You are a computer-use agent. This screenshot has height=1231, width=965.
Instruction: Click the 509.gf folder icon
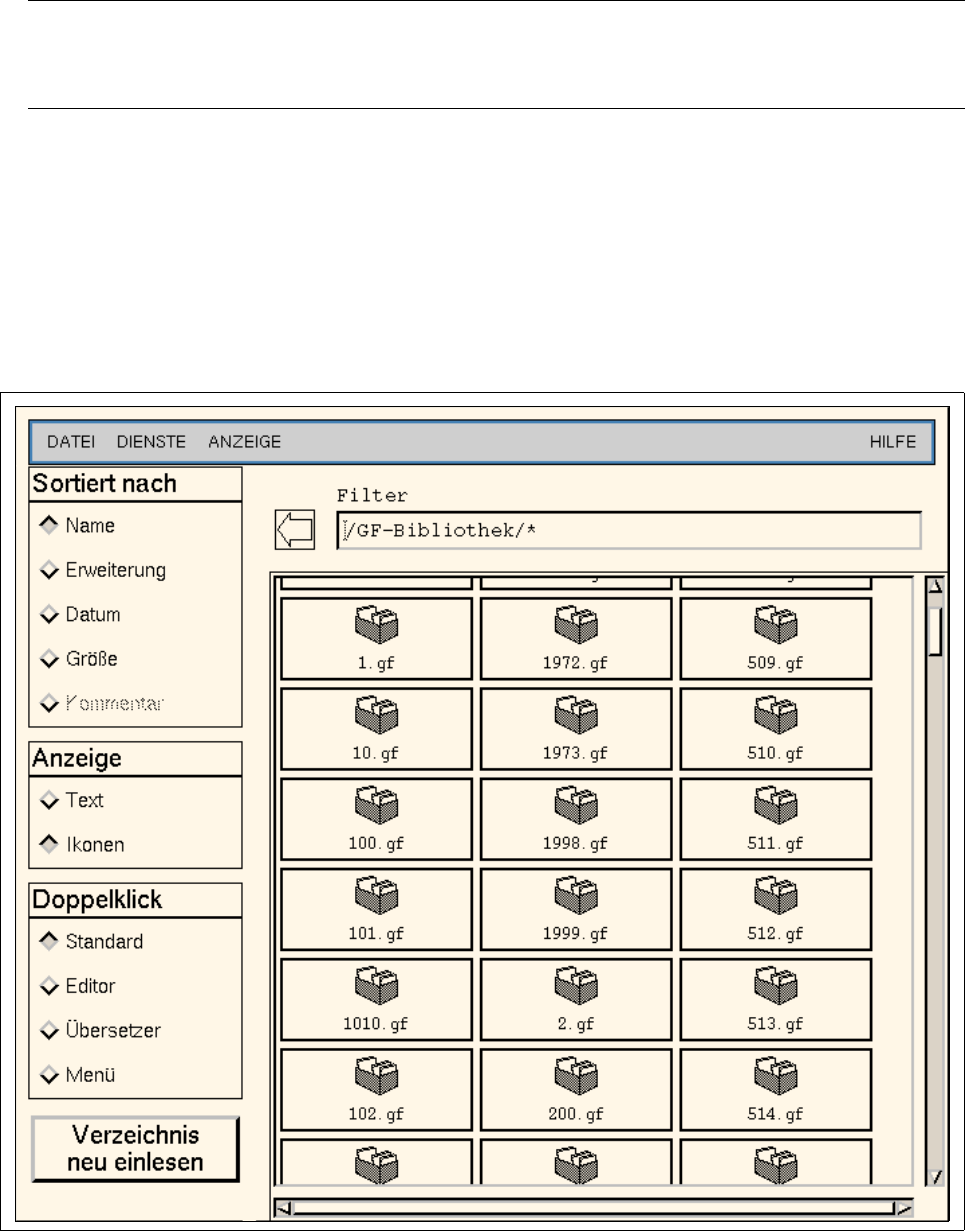tap(776, 627)
